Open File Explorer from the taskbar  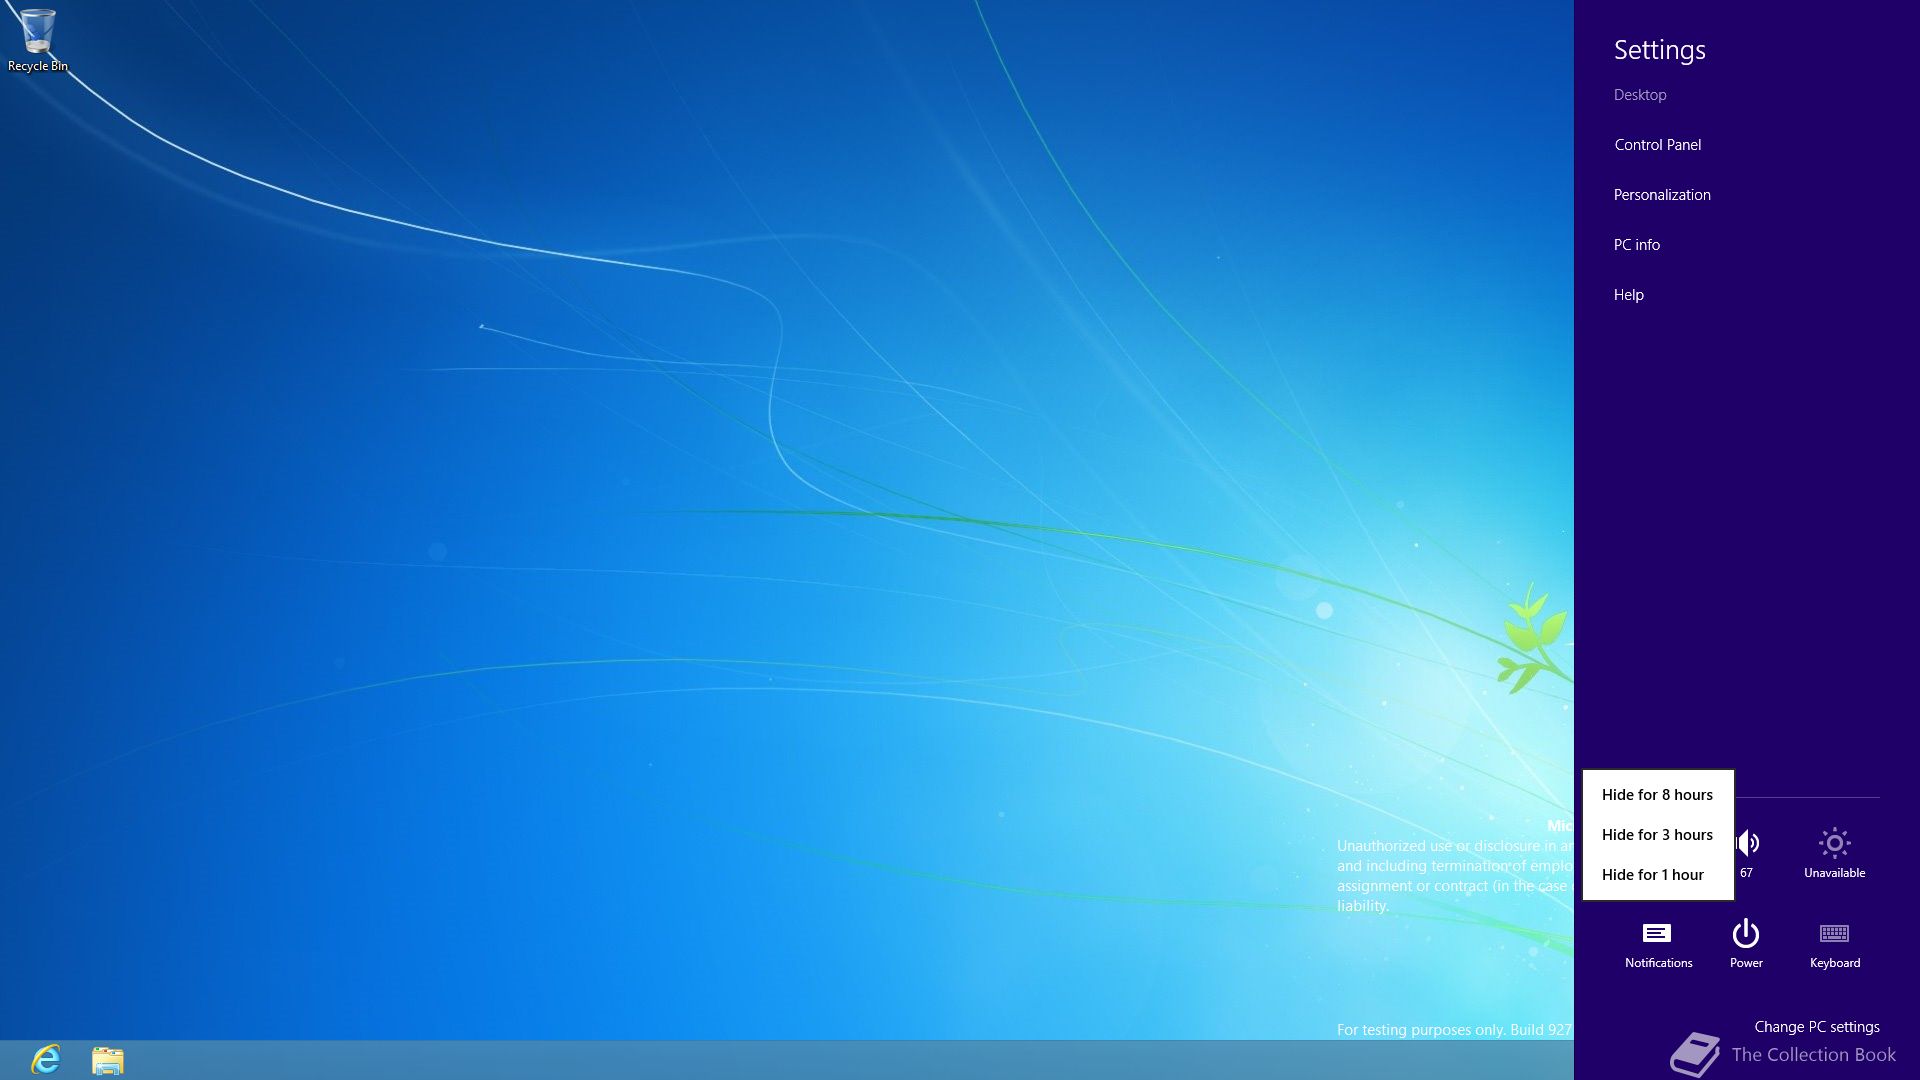[108, 1060]
